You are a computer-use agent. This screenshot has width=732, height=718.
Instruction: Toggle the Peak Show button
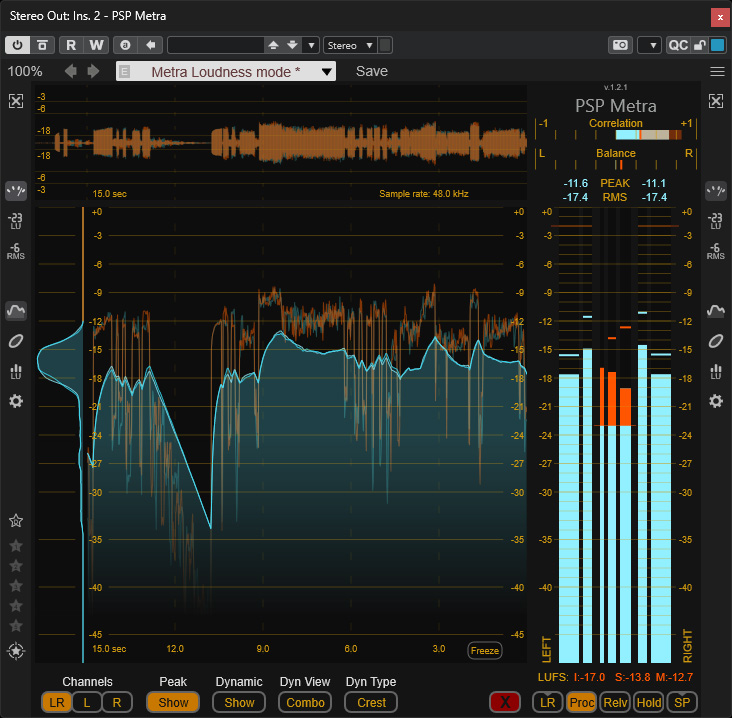(173, 702)
